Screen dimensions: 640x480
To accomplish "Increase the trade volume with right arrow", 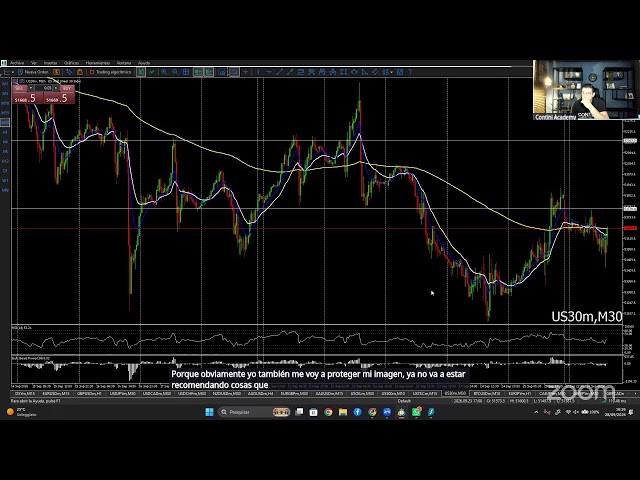I will (x=57, y=88).
